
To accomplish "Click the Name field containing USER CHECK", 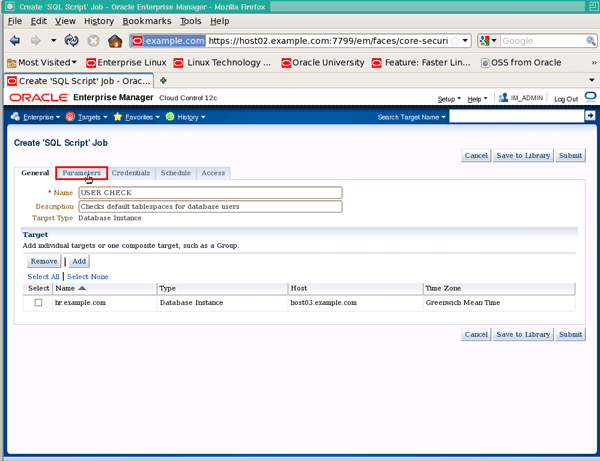I will click(210, 192).
